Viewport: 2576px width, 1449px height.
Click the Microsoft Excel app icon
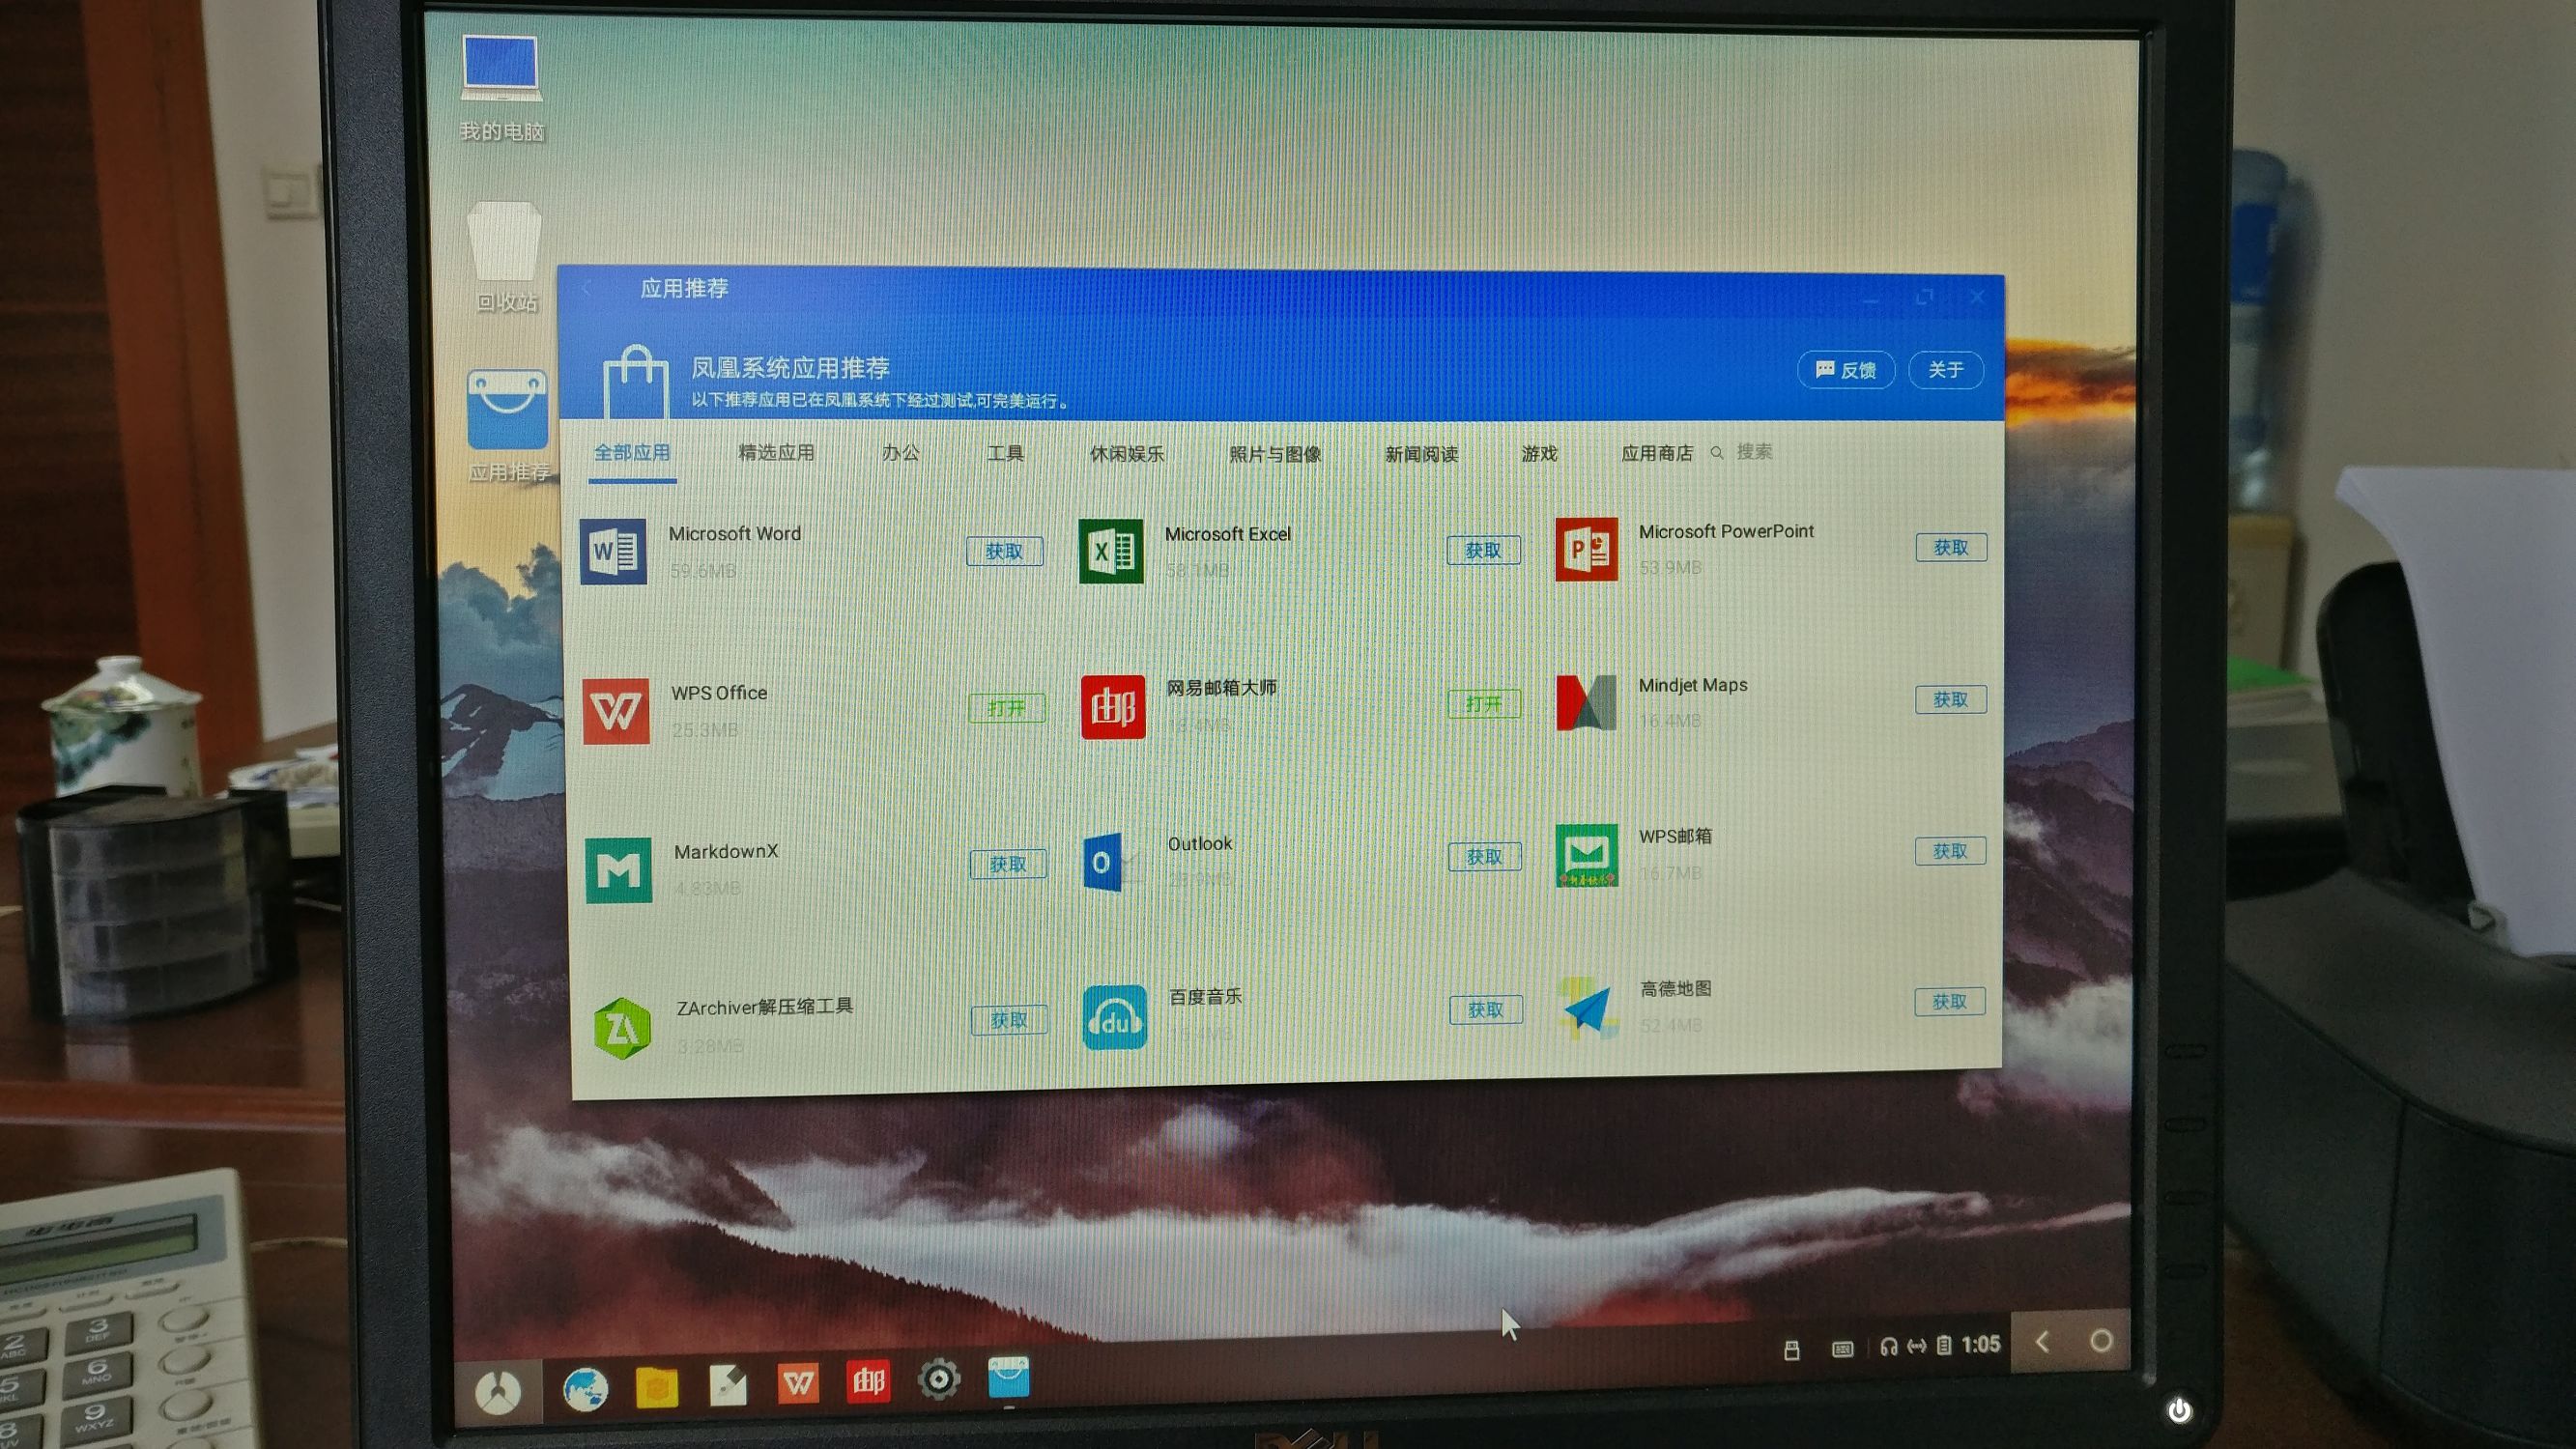click(x=1110, y=551)
